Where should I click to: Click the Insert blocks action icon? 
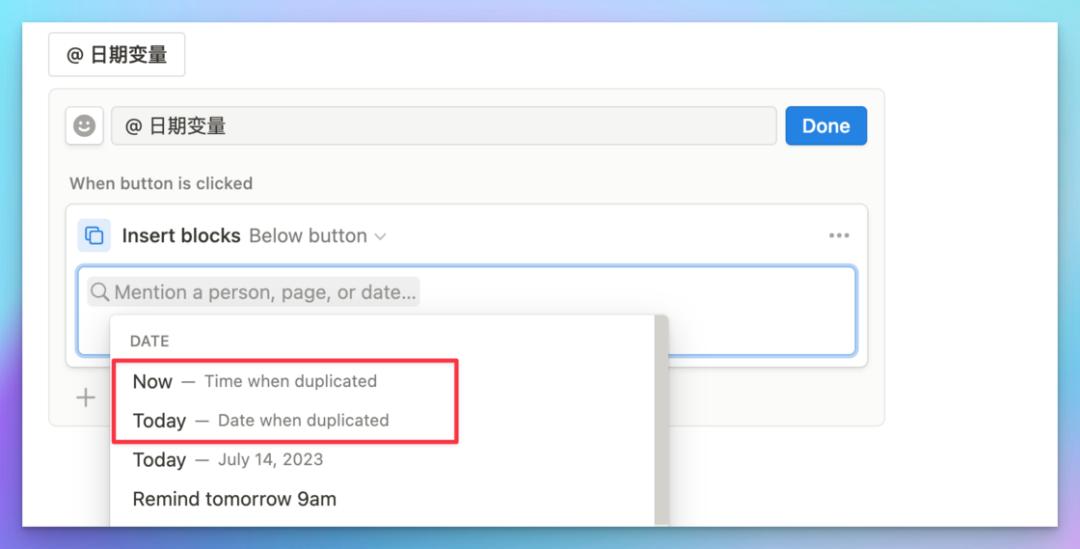tap(94, 236)
